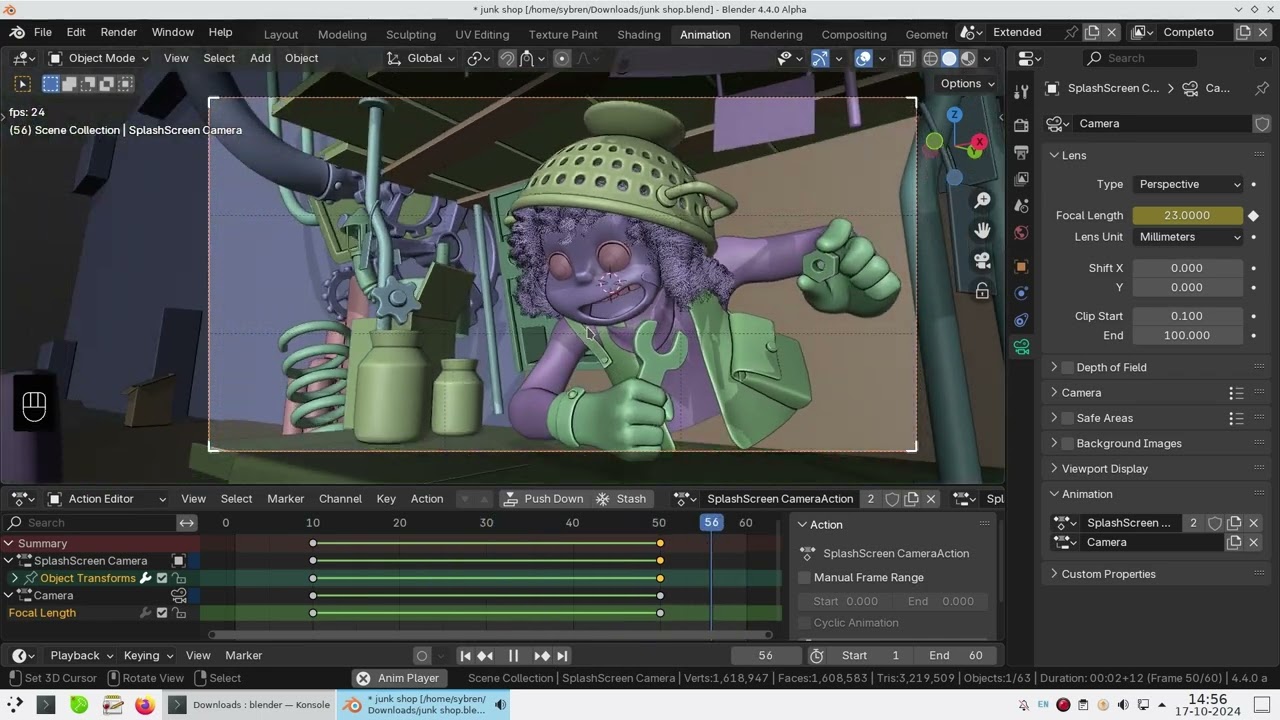Open the KDE application launcher
Screen dimensions: 1280x720
pos(15,705)
